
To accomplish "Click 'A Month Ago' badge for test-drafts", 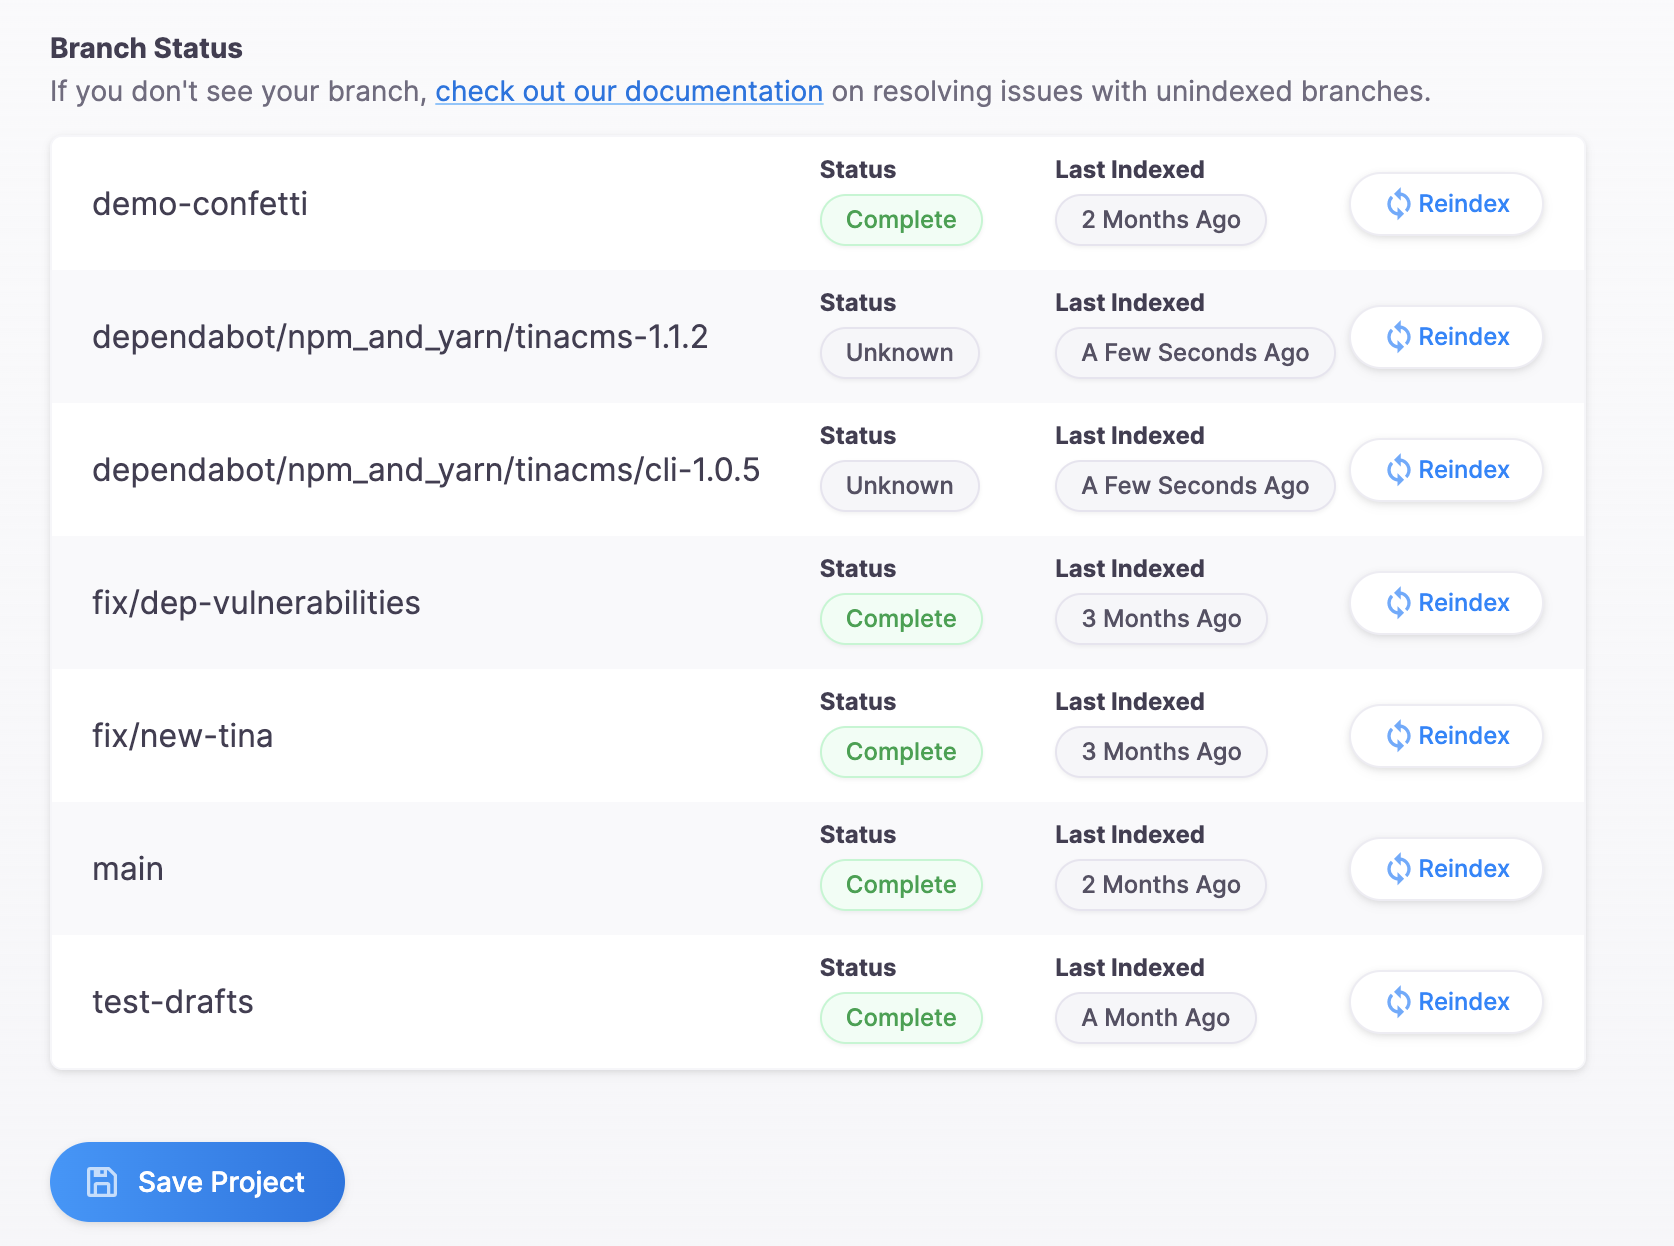I will coord(1156,1018).
